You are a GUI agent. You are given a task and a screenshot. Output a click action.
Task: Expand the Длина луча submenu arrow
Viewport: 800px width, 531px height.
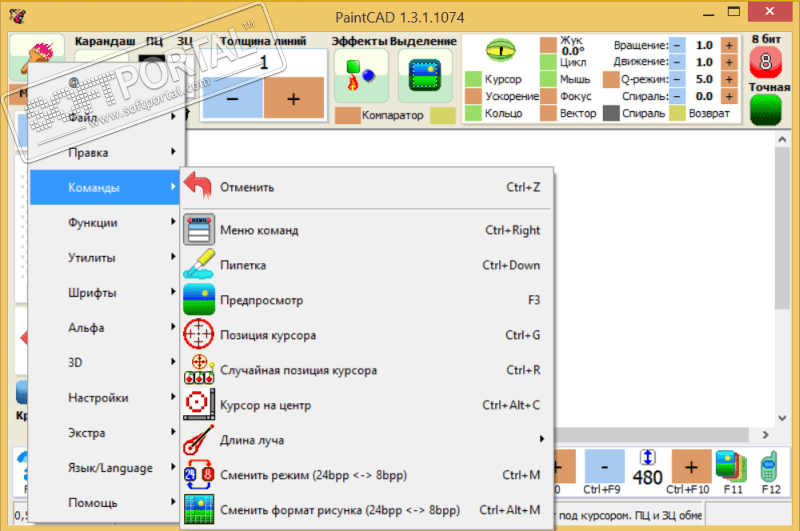(x=542, y=439)
